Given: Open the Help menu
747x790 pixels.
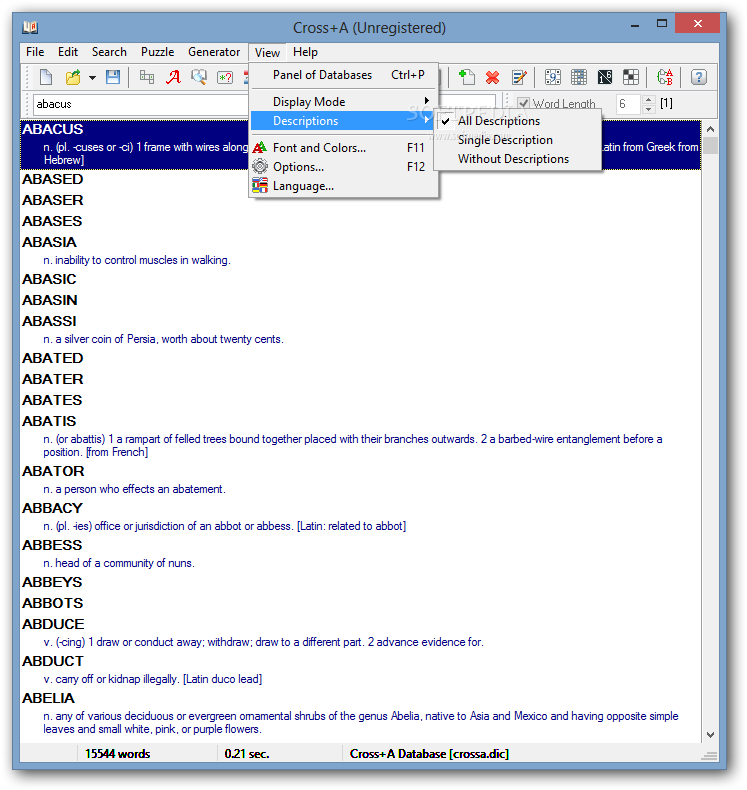Looking at the screenshot, I should [x=305, y=52].
